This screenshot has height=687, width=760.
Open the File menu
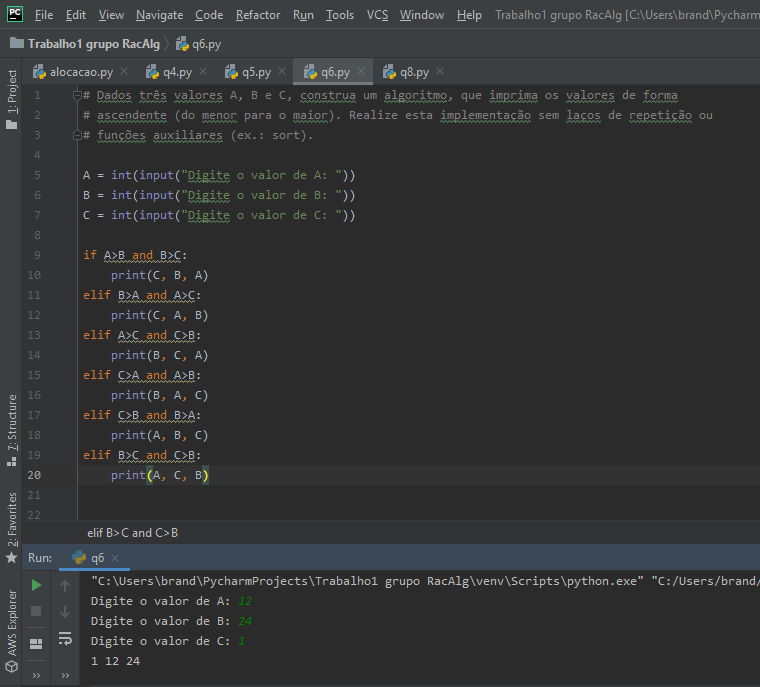coord(44,15)
